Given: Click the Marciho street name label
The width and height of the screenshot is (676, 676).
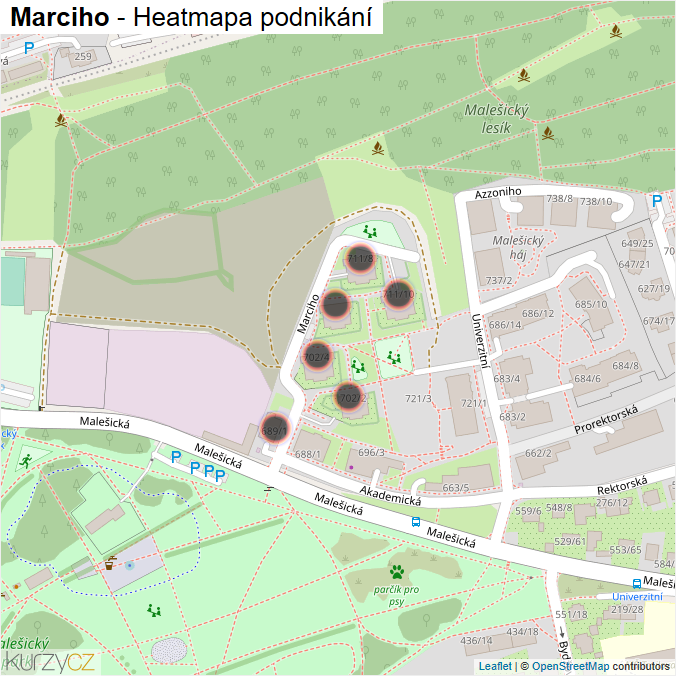Looking at the screenshot, I should point(308,314).
